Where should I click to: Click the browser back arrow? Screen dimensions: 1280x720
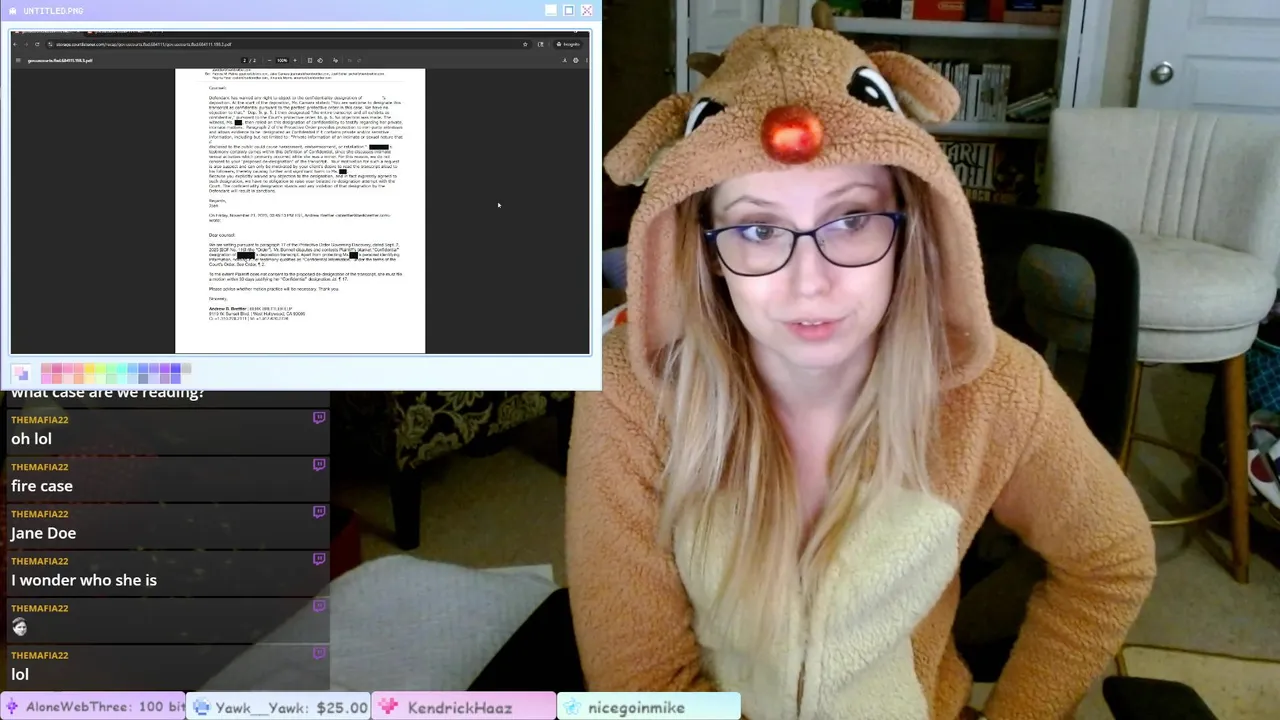[15, 44]
